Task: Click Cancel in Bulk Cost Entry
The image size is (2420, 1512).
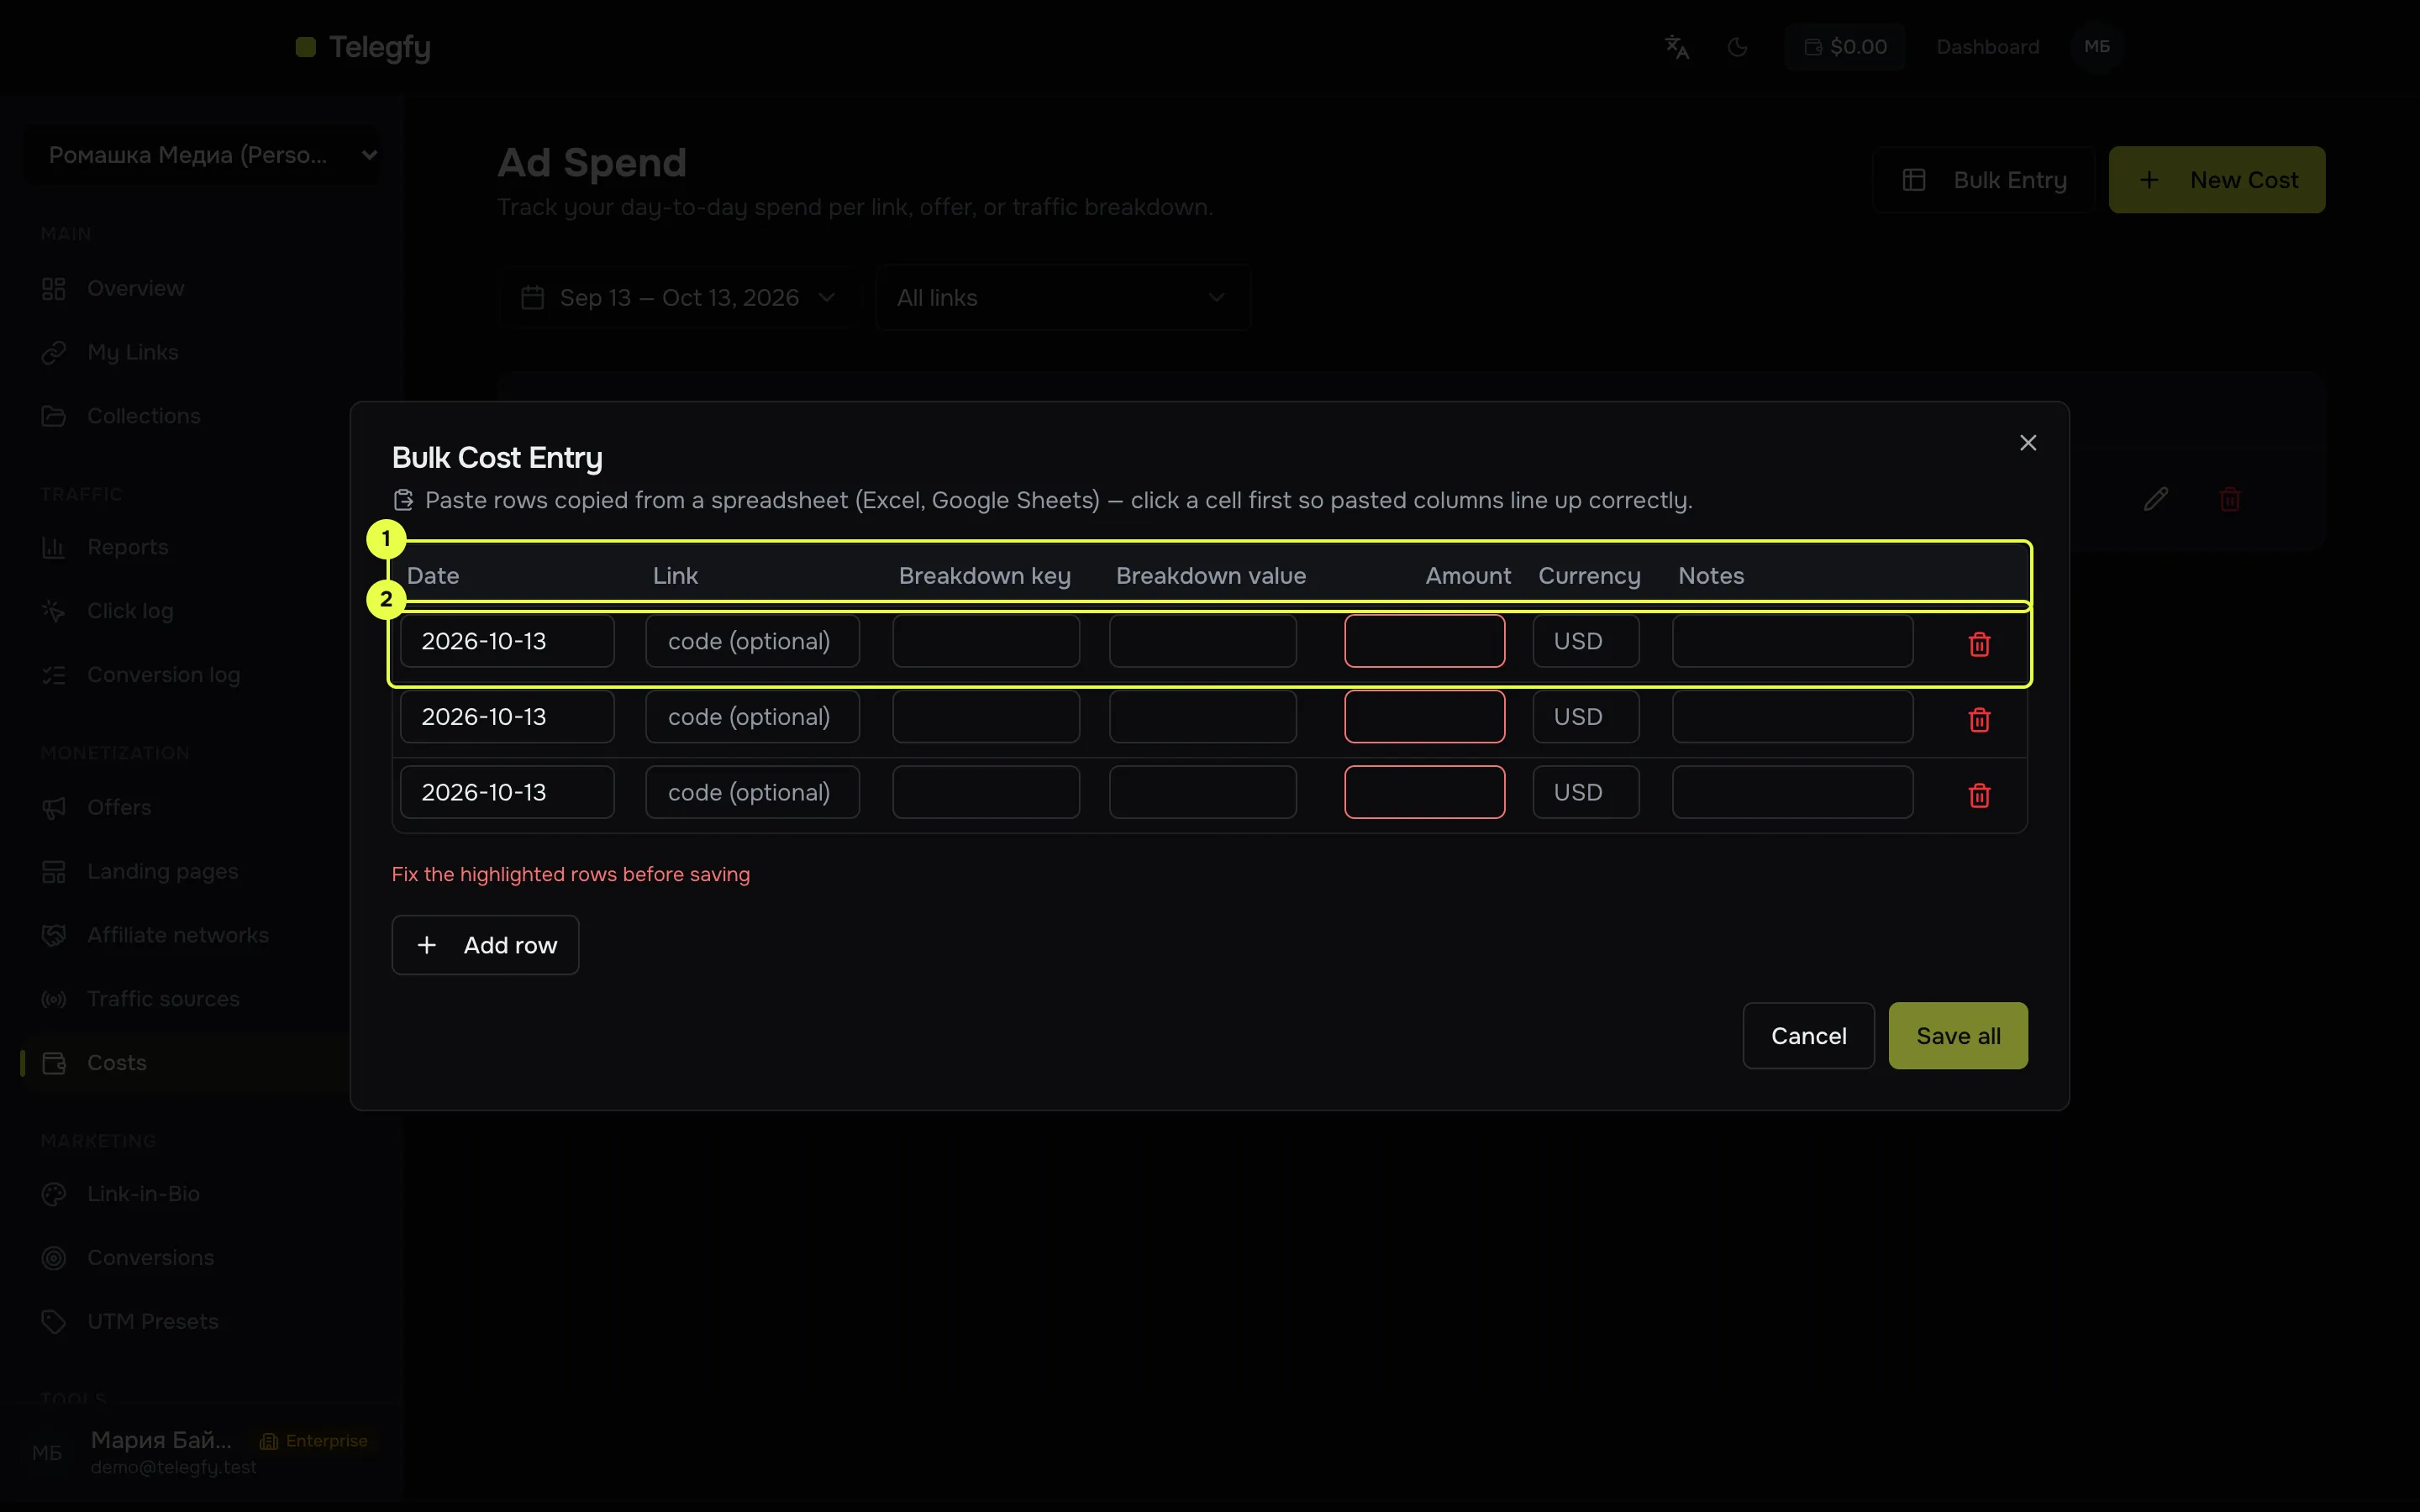Action: (1808, 1036)
